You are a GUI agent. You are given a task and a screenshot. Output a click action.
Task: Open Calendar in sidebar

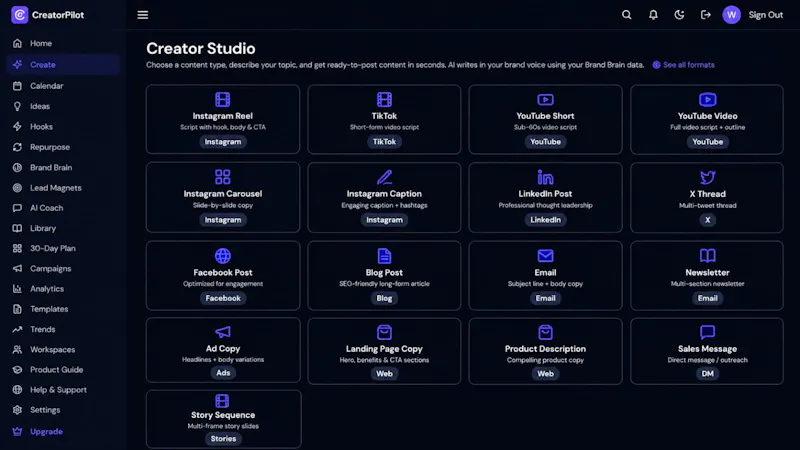63,86
